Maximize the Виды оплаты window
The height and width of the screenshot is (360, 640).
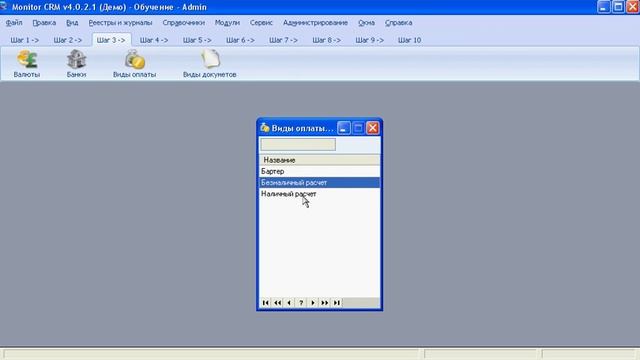[358, 128]
